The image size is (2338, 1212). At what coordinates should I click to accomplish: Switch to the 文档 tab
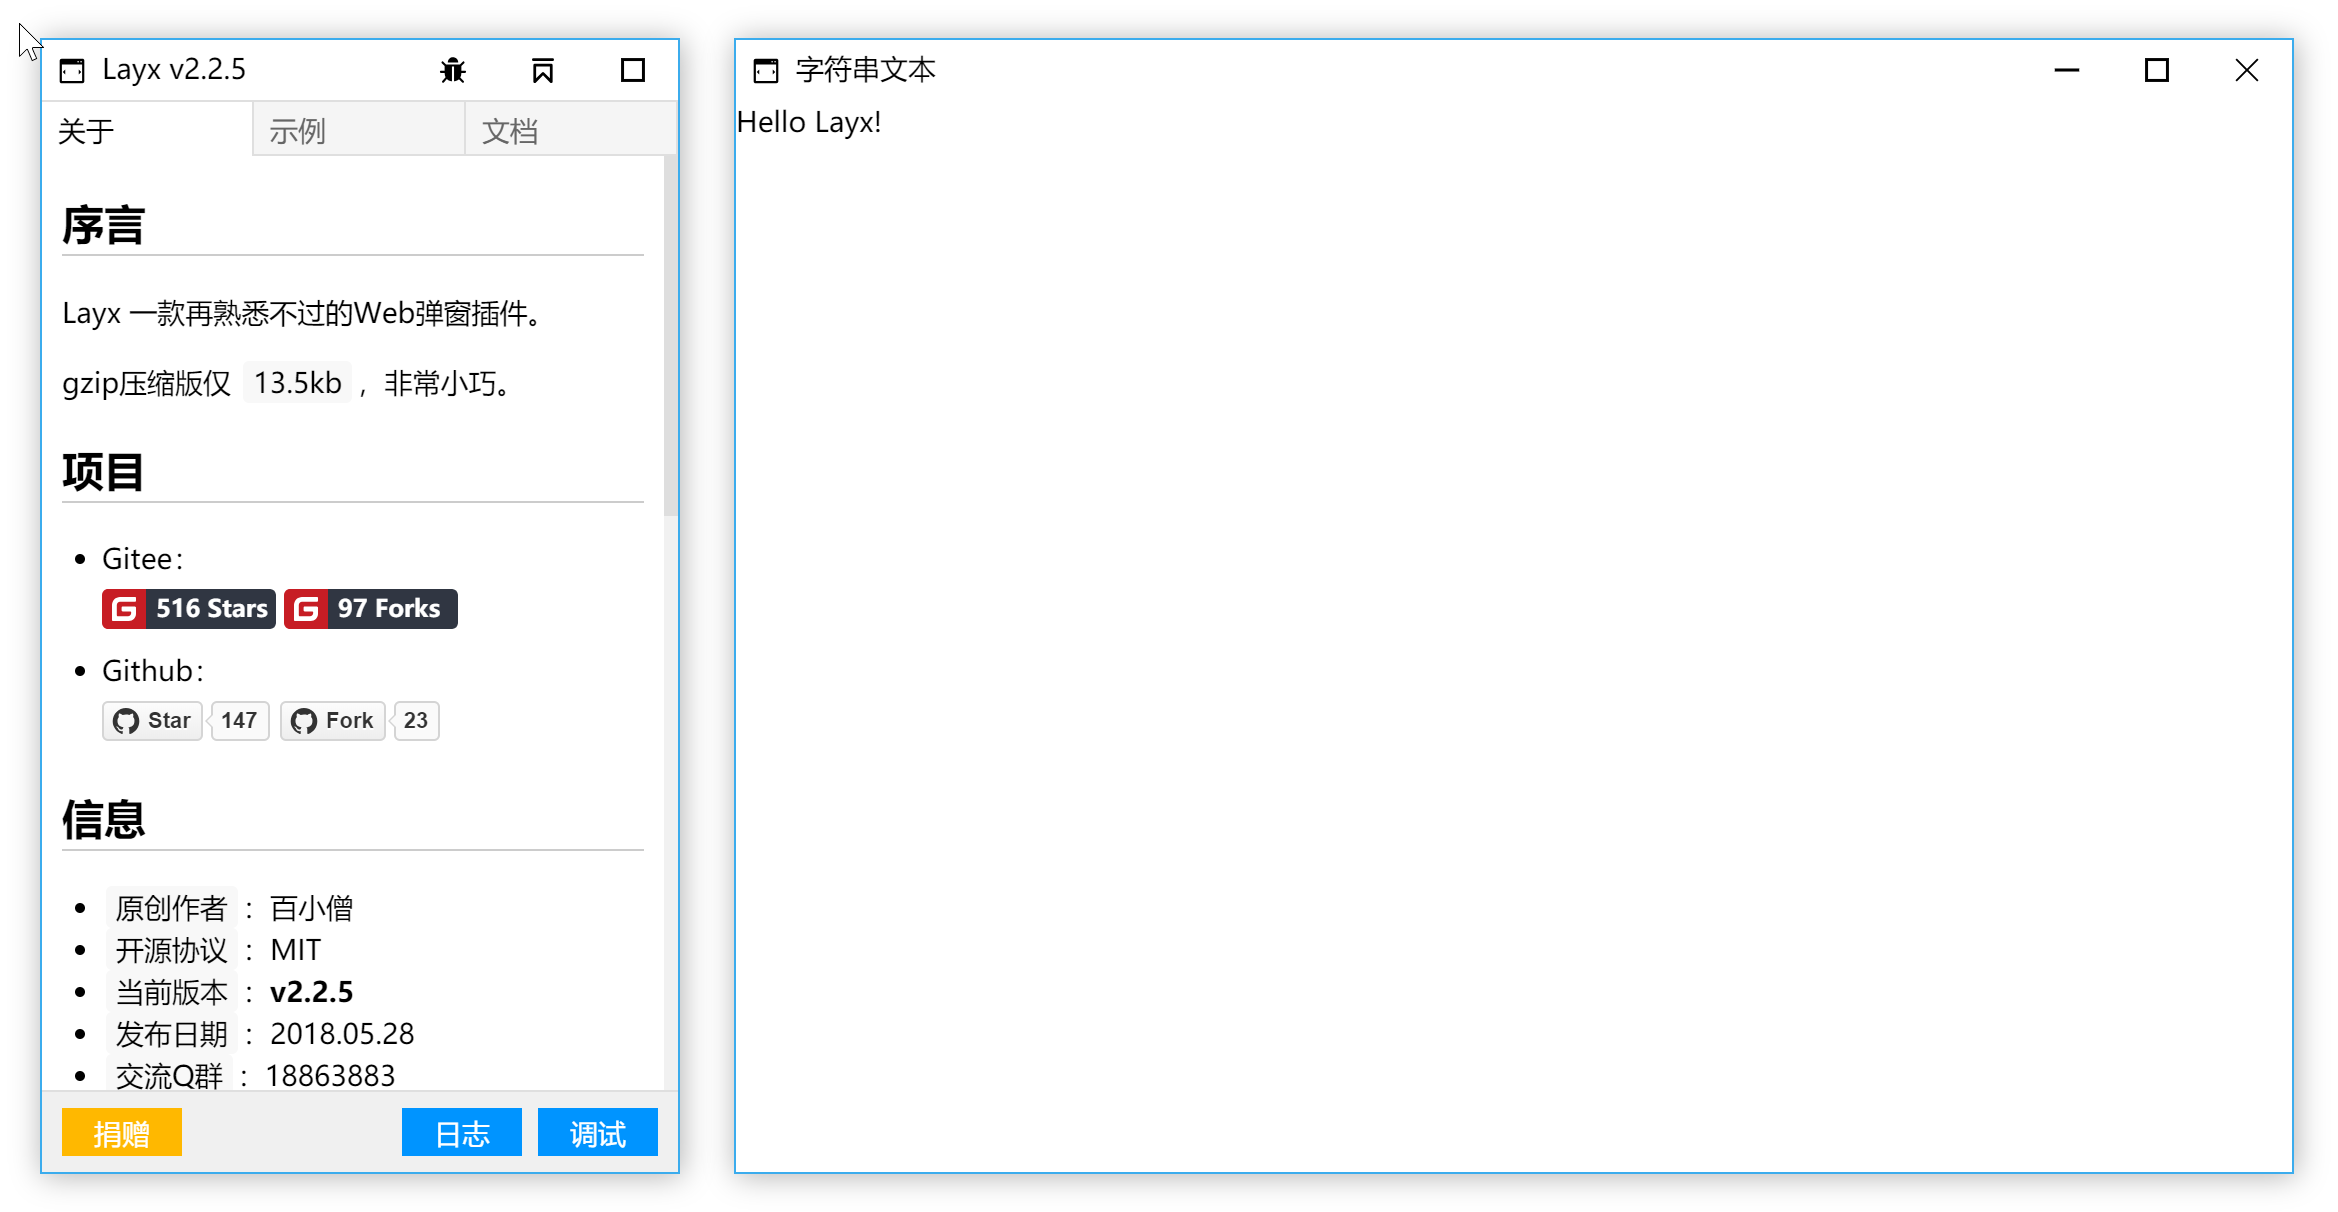point(570,131)
